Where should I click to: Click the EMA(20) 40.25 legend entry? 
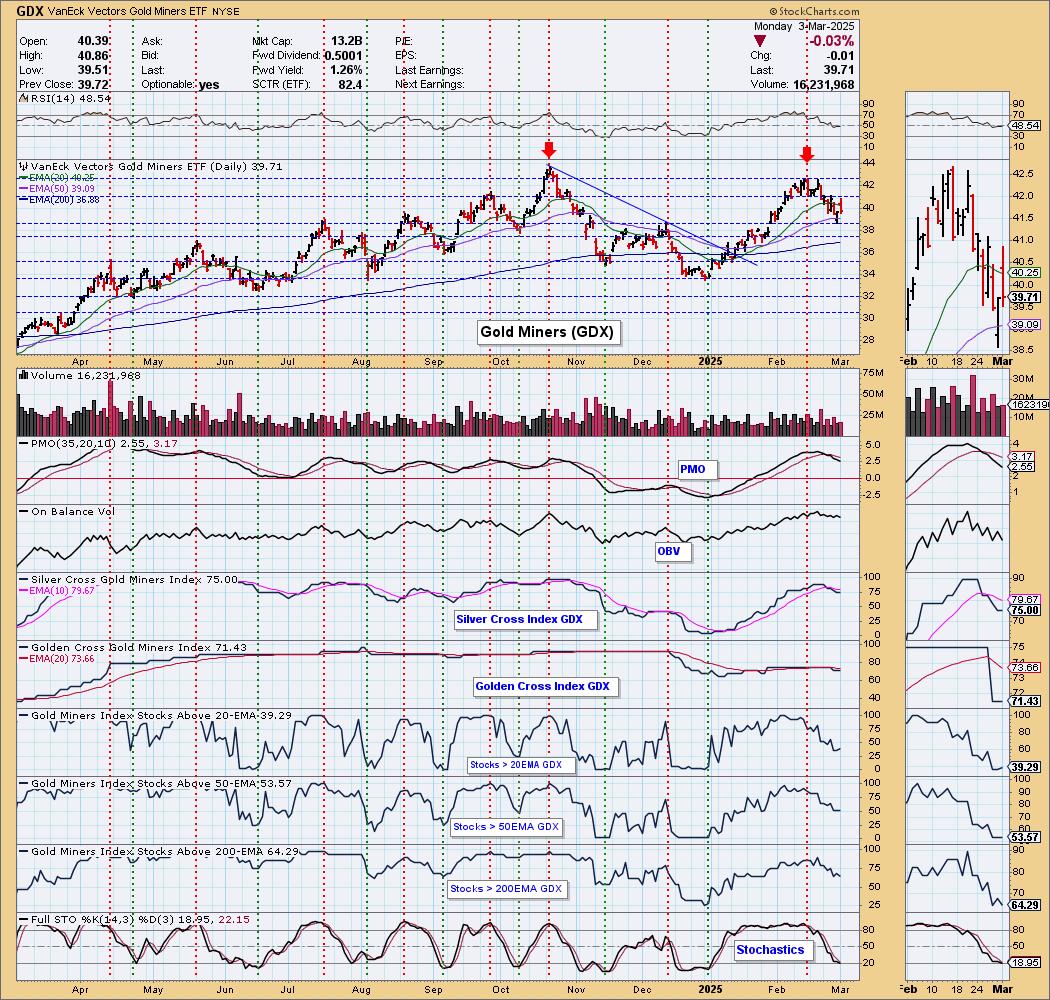58,178
